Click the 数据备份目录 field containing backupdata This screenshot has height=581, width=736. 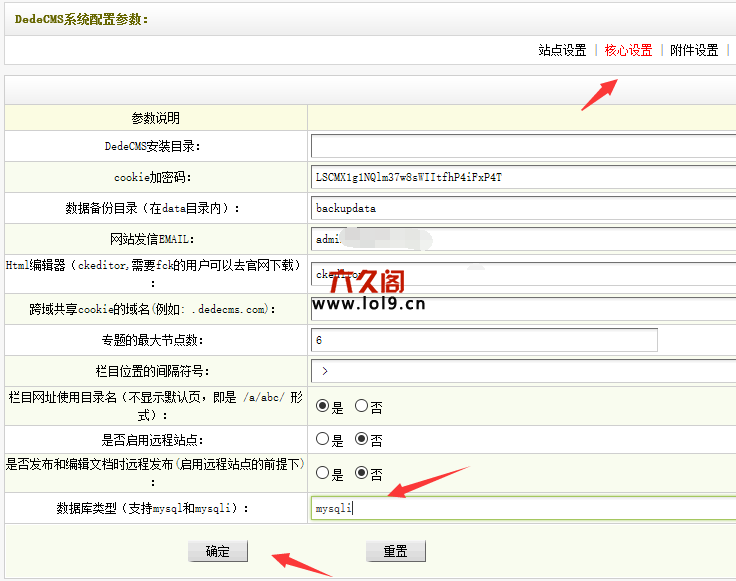click(523, 209)
